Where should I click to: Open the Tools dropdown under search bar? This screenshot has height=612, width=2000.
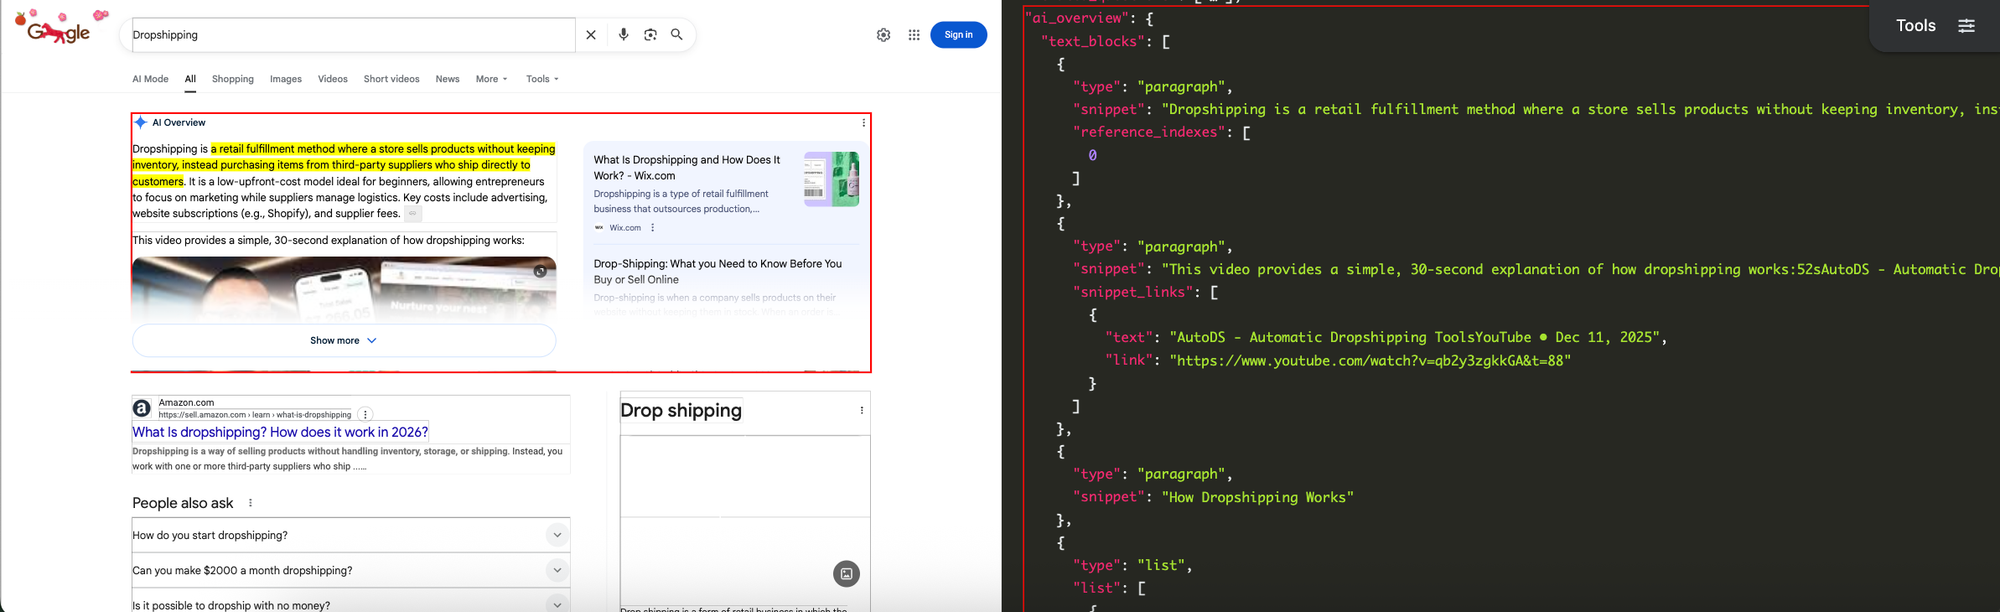pos(542,79)
